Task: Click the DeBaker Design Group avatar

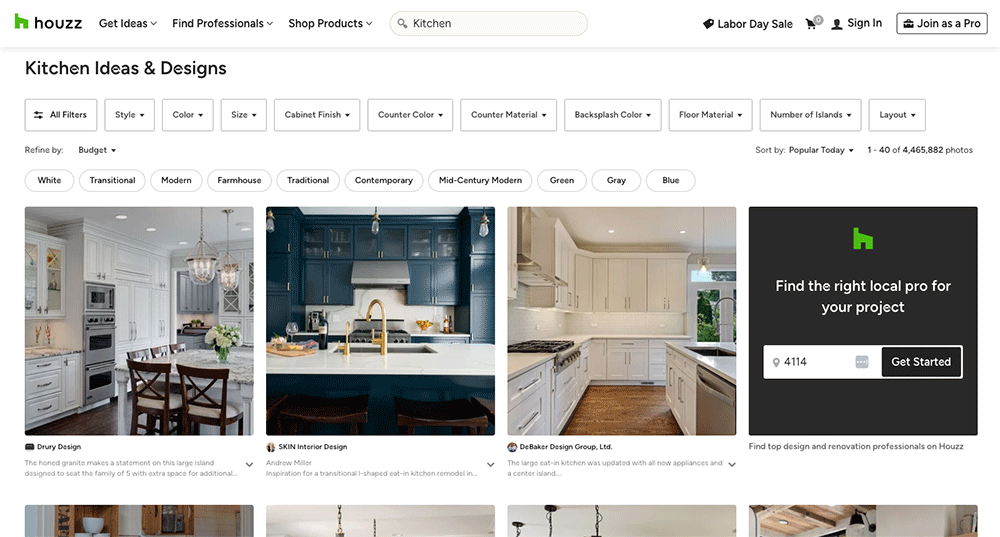Action: (512, 447)
